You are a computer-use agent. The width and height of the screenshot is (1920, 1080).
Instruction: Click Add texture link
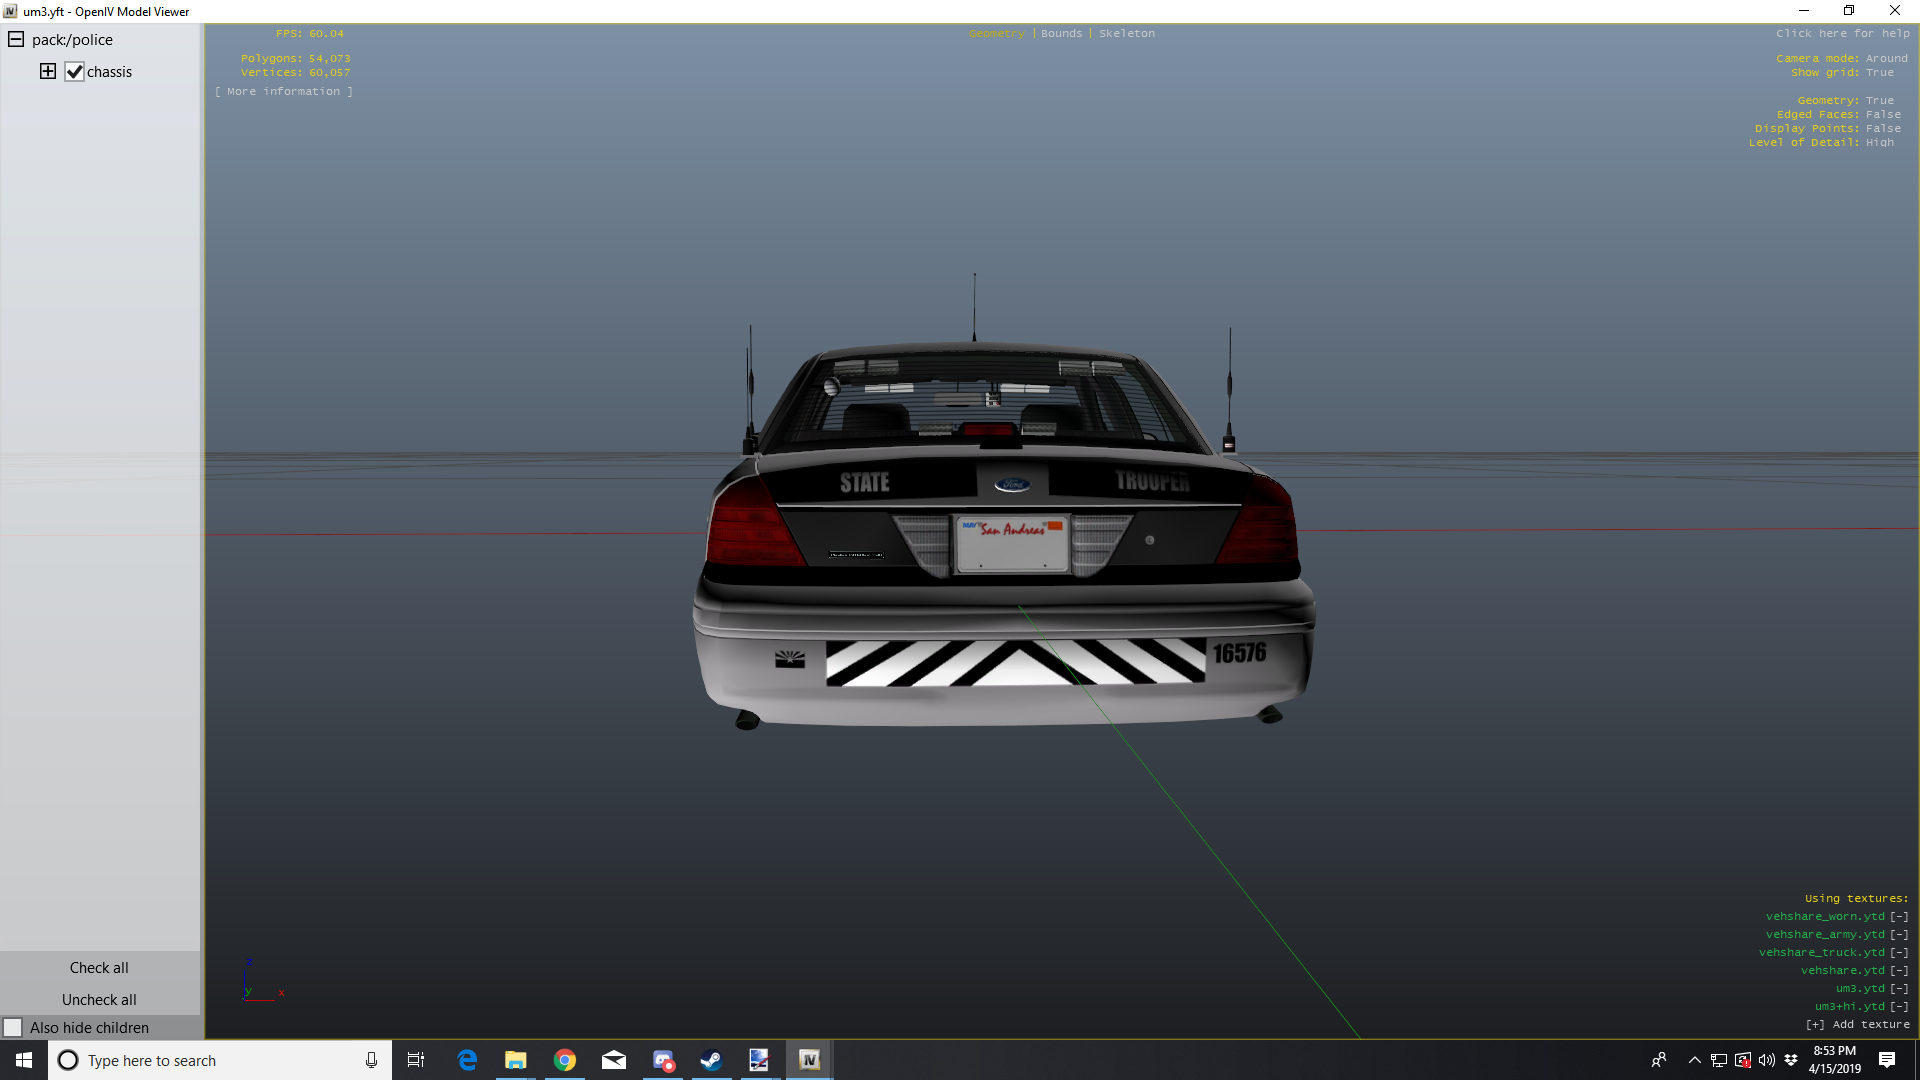(x=1857, y=1024)
